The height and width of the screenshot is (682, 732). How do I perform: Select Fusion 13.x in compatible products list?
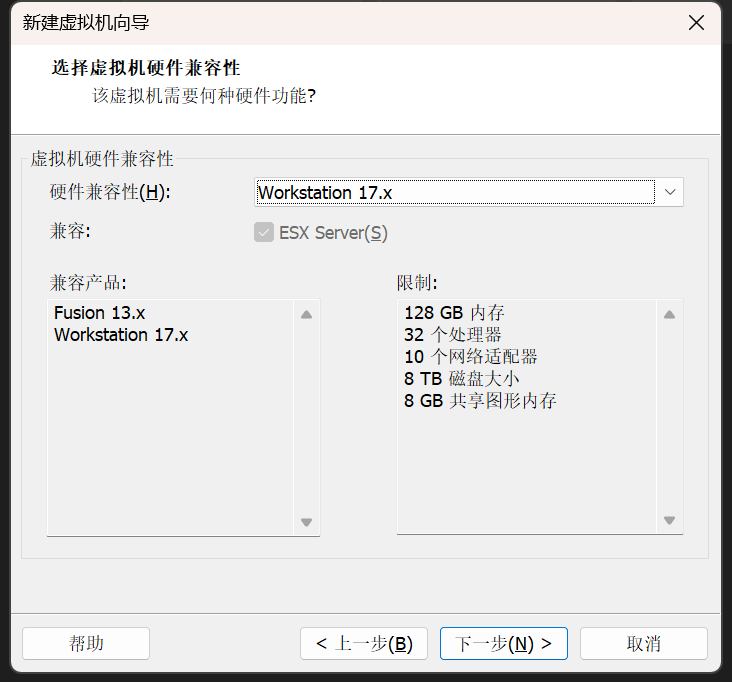99,313
